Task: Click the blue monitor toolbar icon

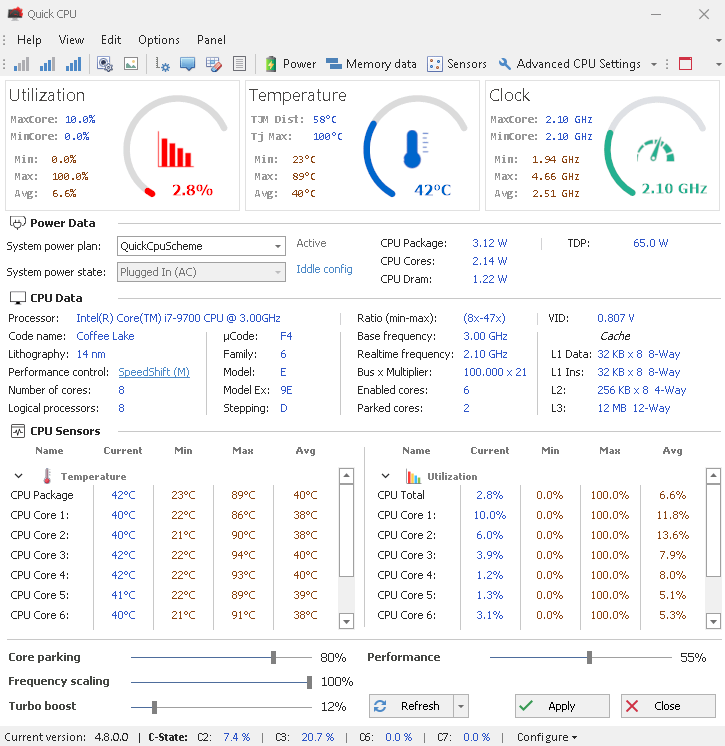Action: [187, 64]
